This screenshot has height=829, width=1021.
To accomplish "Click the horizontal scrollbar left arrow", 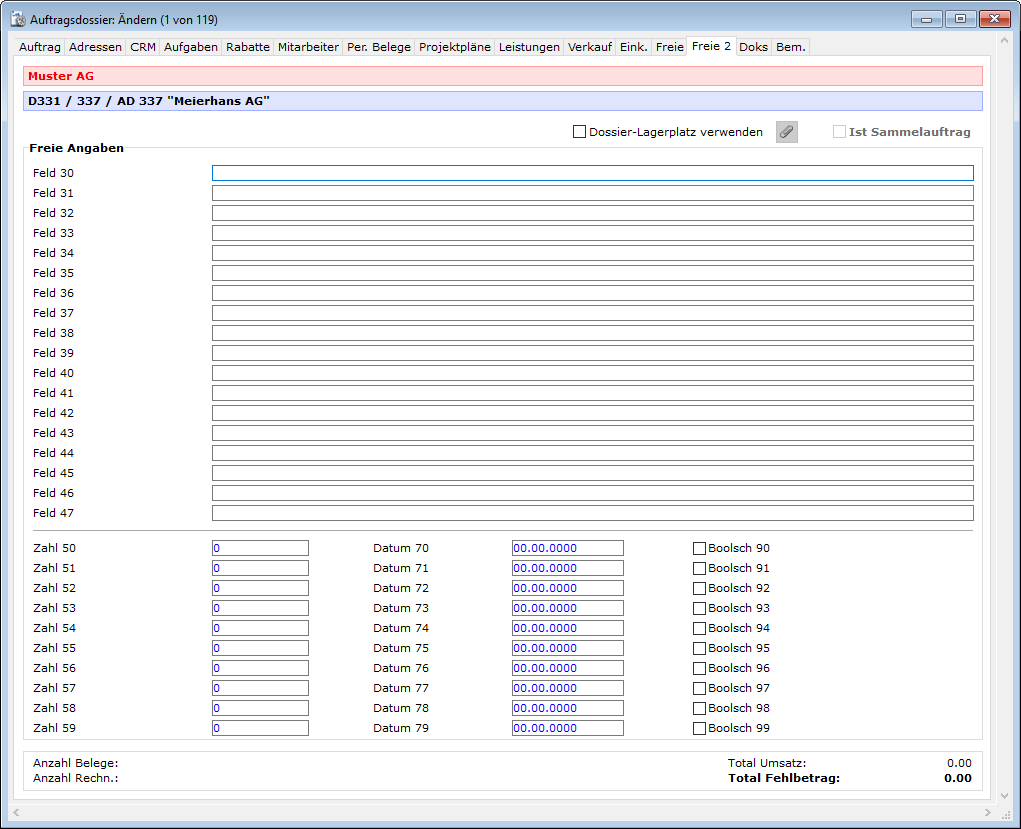I will point(16,812).
